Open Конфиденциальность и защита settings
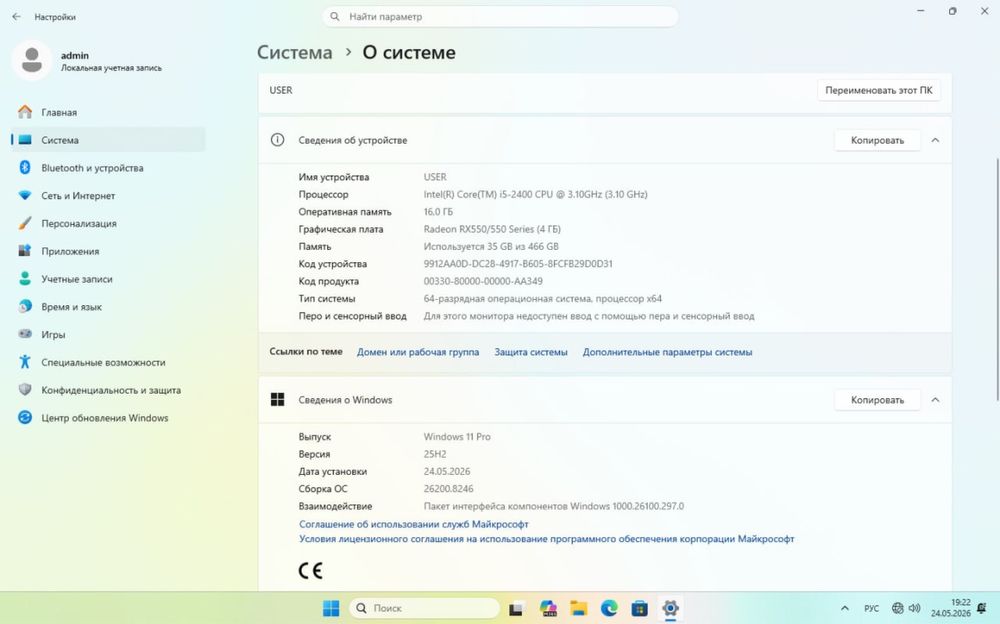This screenshot has height=624, width=1000. (x=108, y=390)
